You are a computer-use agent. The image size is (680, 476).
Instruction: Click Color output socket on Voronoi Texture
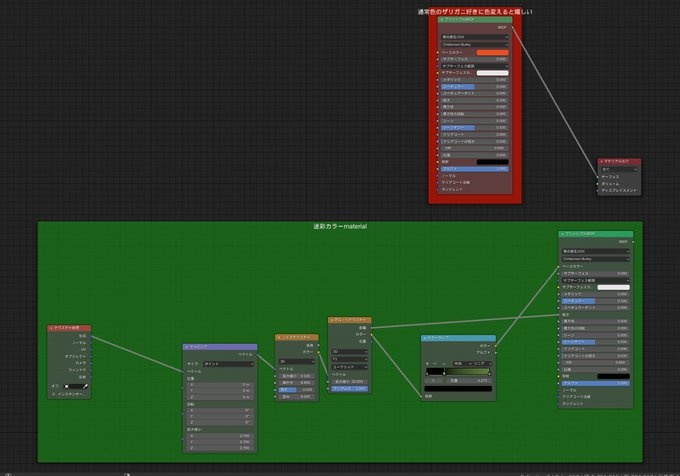371,334
